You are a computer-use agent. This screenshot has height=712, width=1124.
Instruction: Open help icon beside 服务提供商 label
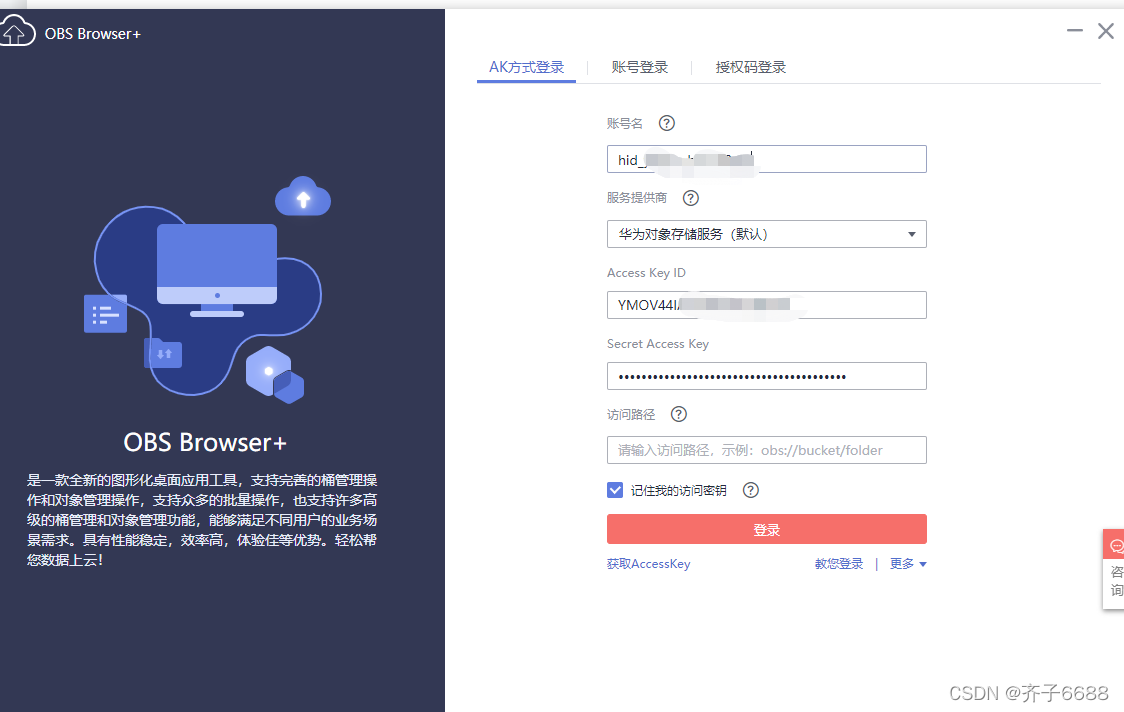tap(690, 198)
